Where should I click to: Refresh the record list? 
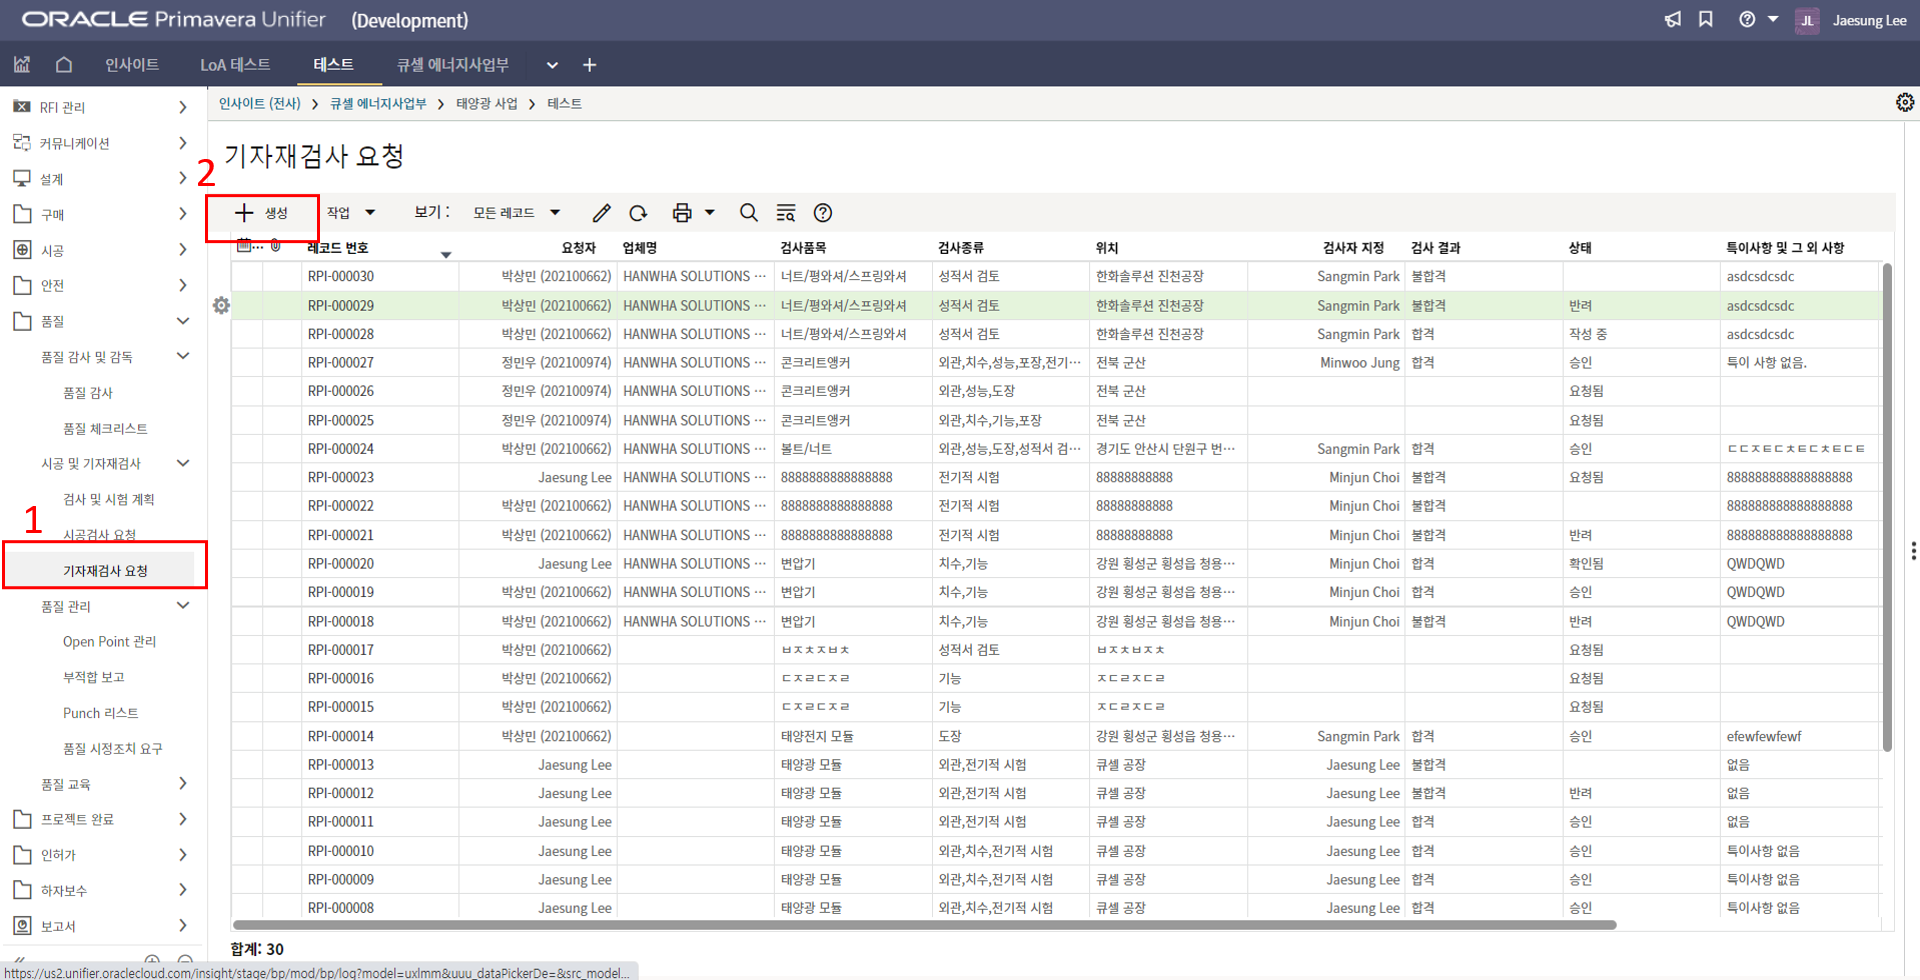pyautogui.click(x=638, y=213)
